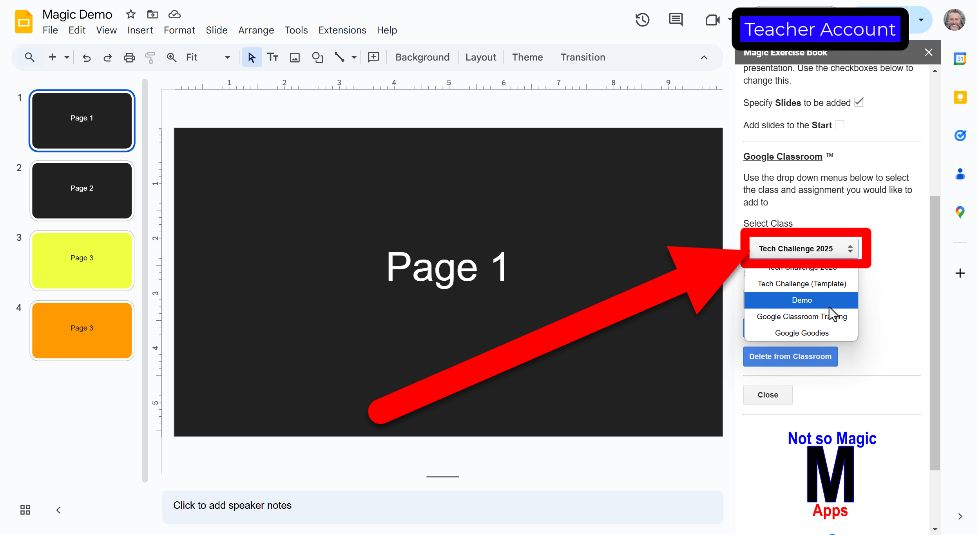
Task: Open the Google Classroom link
Action: click(x=783, y=156)
